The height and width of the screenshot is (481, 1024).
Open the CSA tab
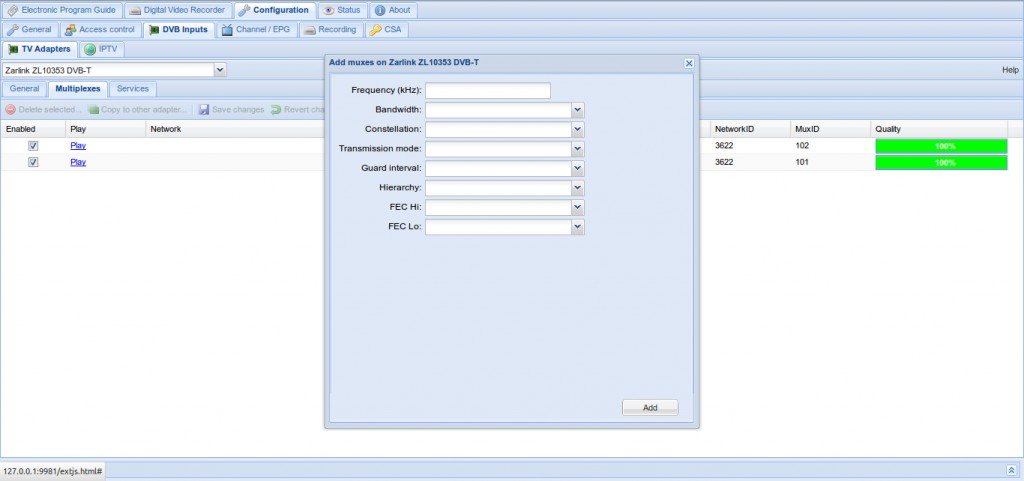387,29
